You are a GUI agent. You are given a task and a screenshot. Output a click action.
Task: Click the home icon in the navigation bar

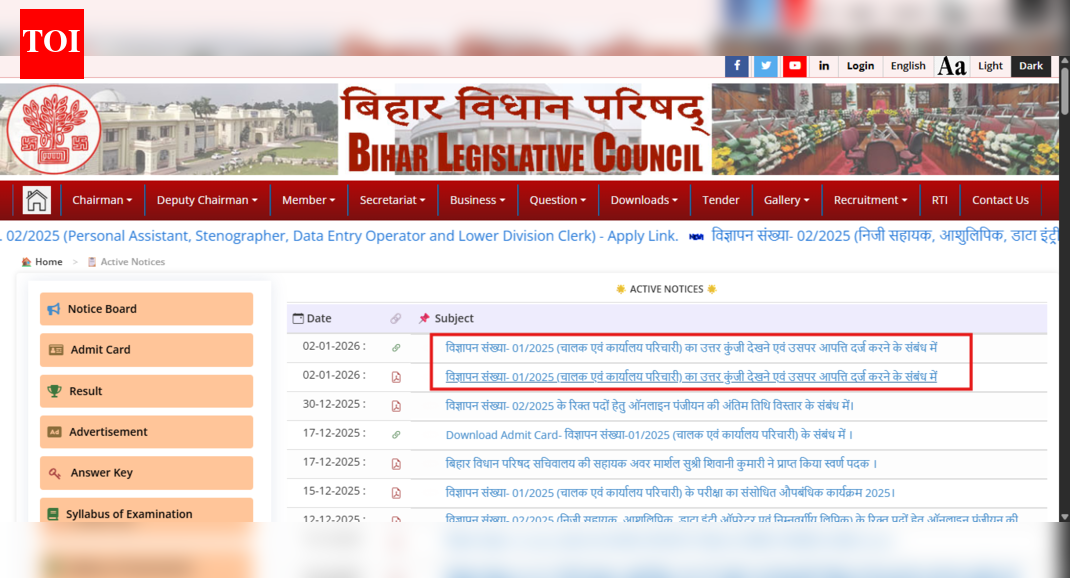point(36,199)
